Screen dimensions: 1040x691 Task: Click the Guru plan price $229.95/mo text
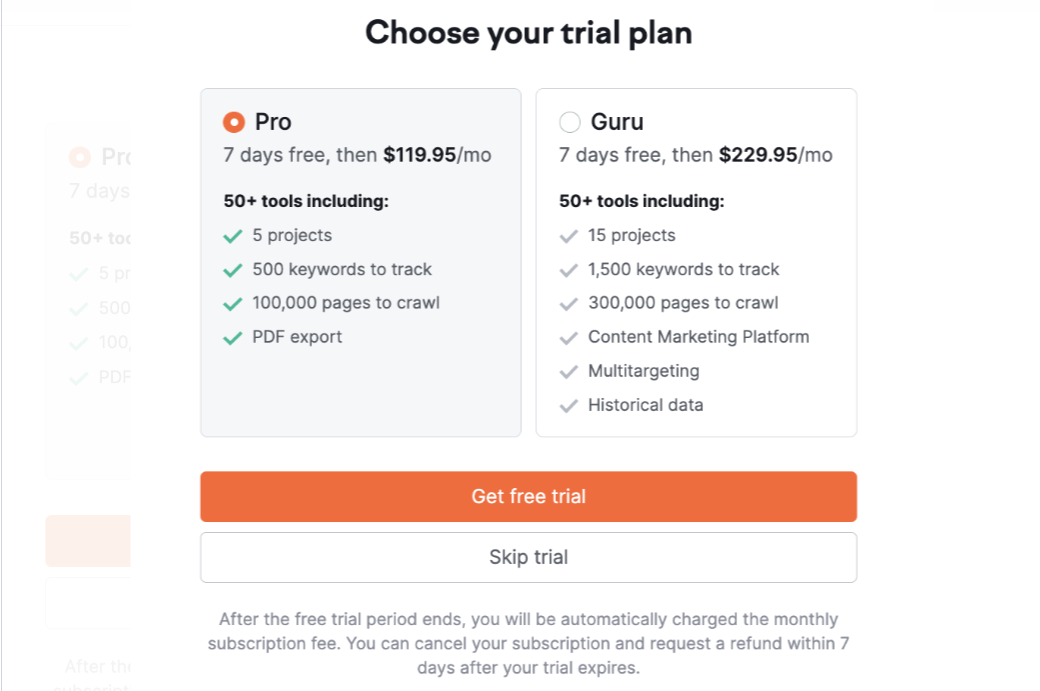tap(775, 155)
